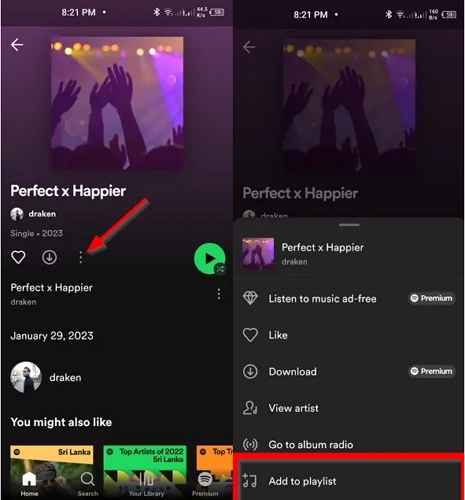Tap the bottom sheet drag handle
The height and width of the screenshot is (500, 465).
tap(349, 225)
